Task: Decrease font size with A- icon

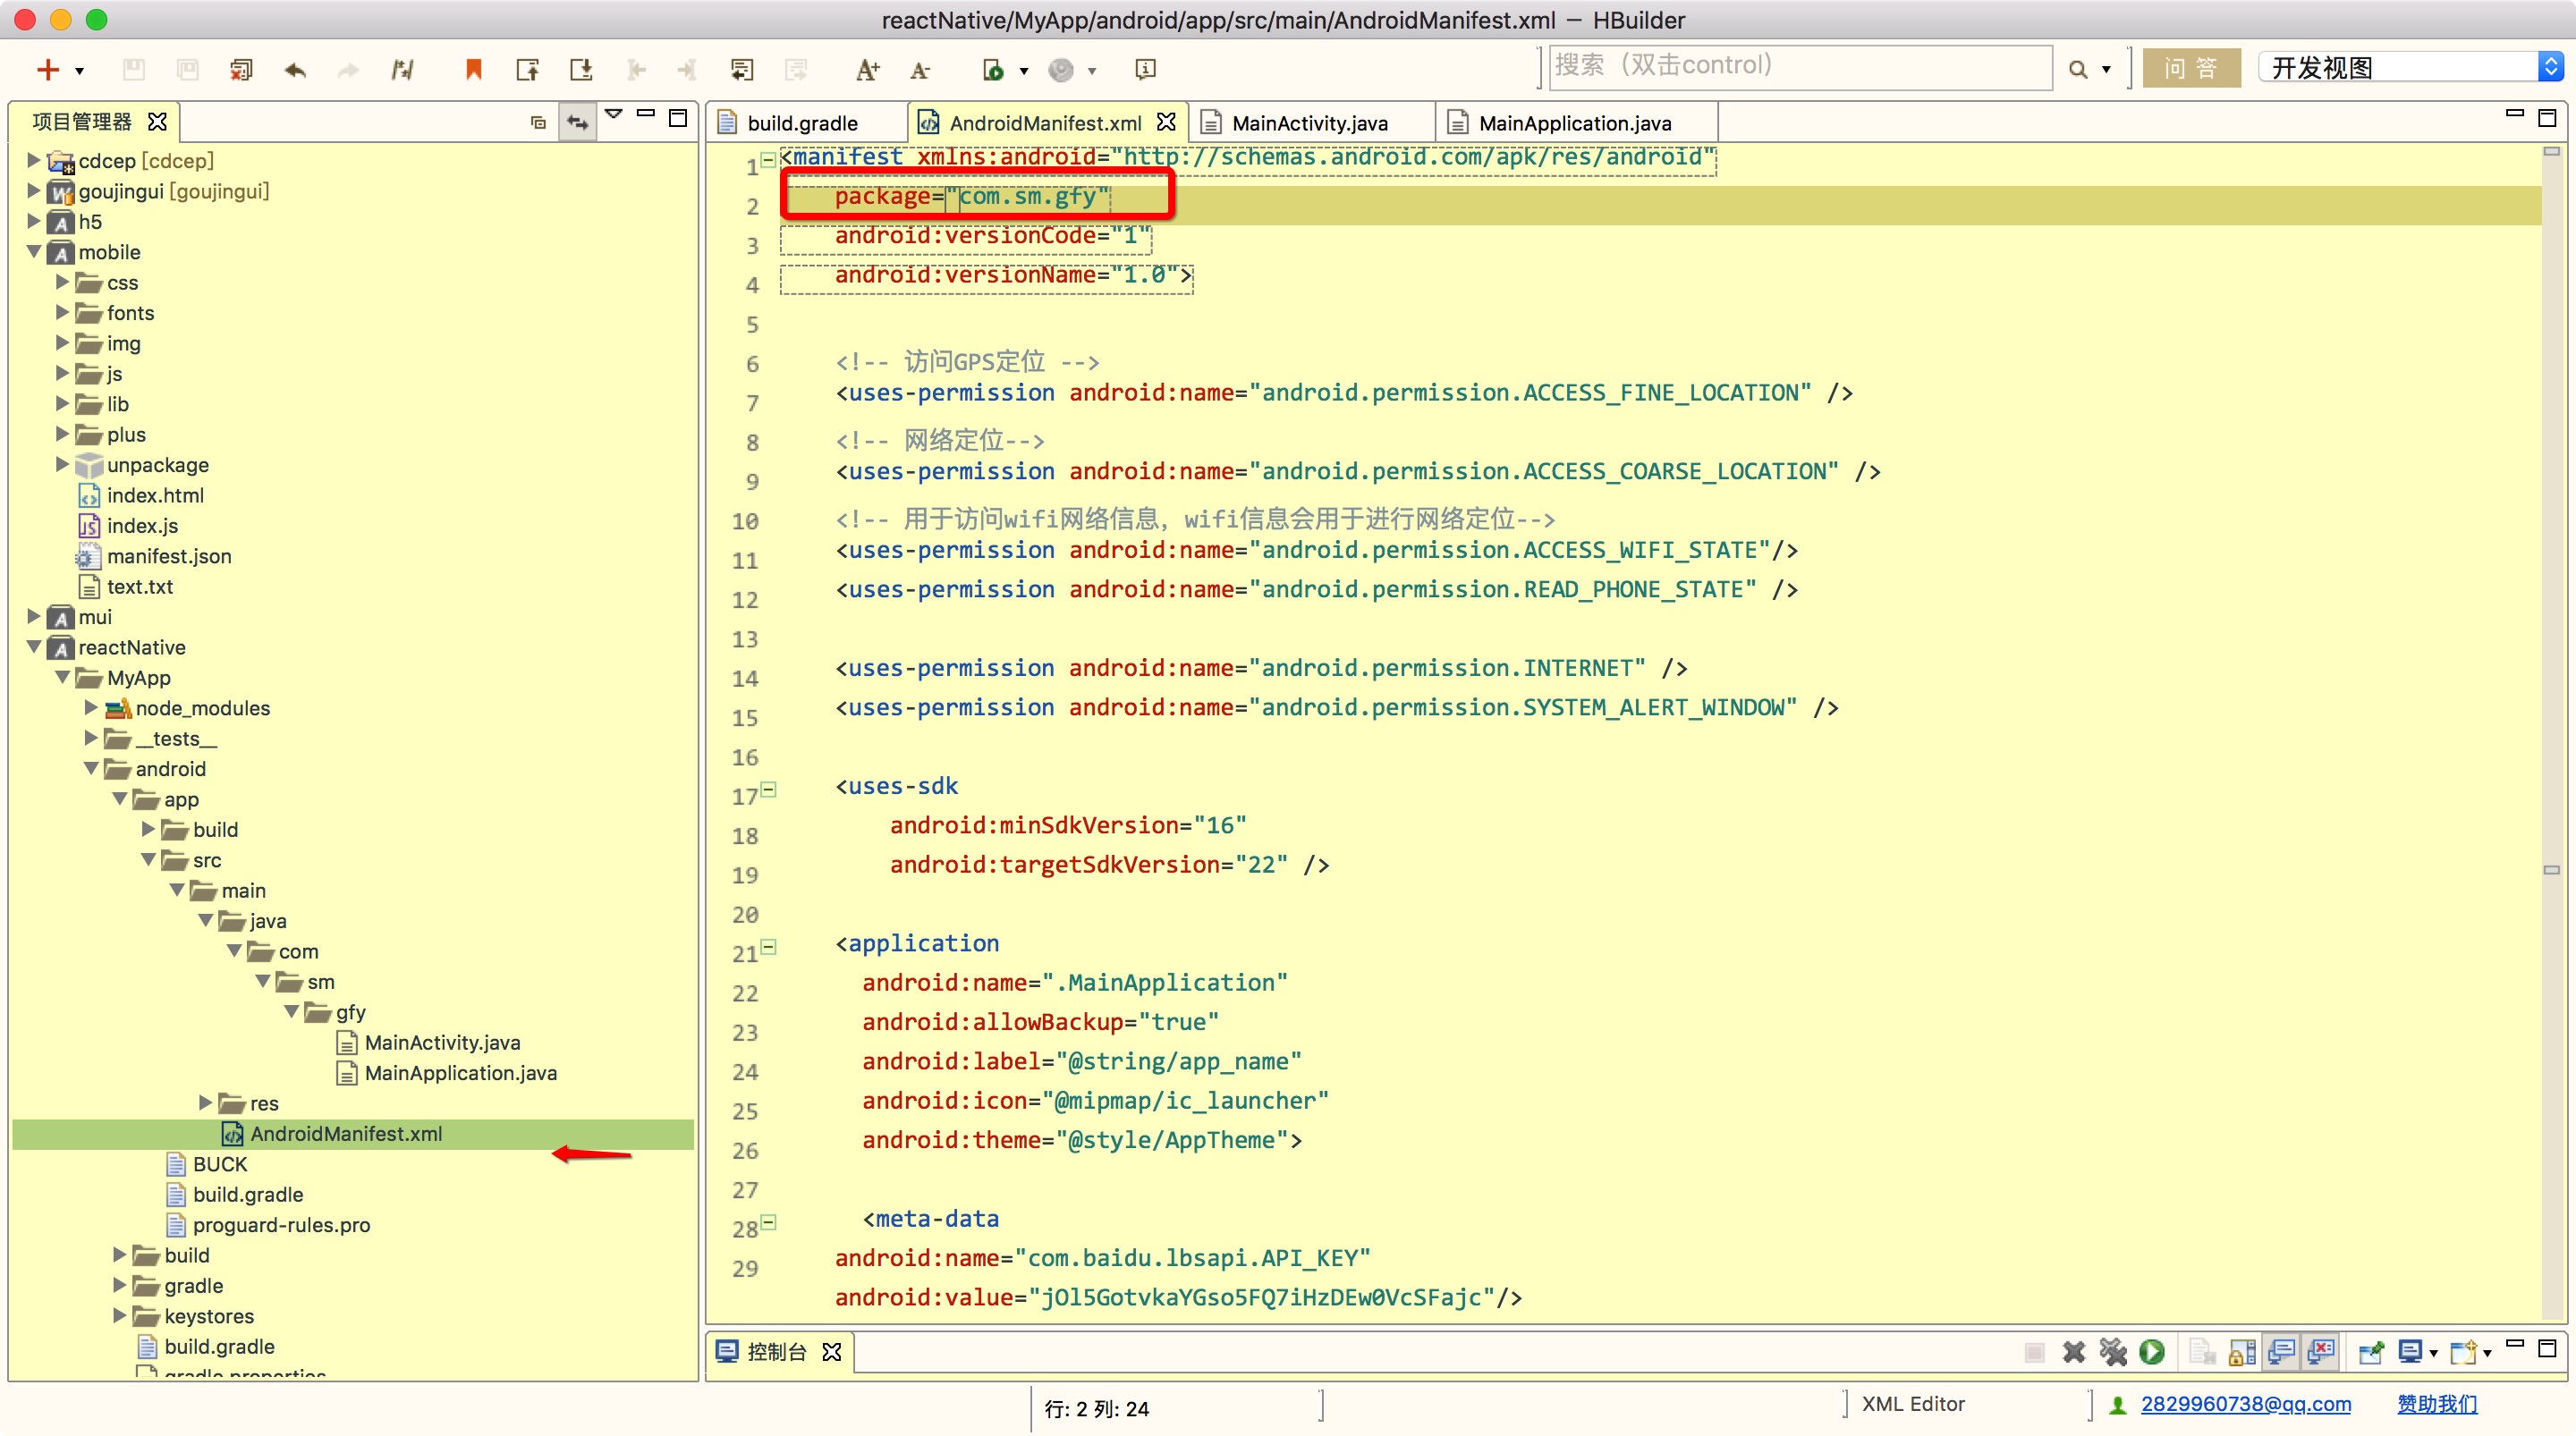Action: point(920,69)
